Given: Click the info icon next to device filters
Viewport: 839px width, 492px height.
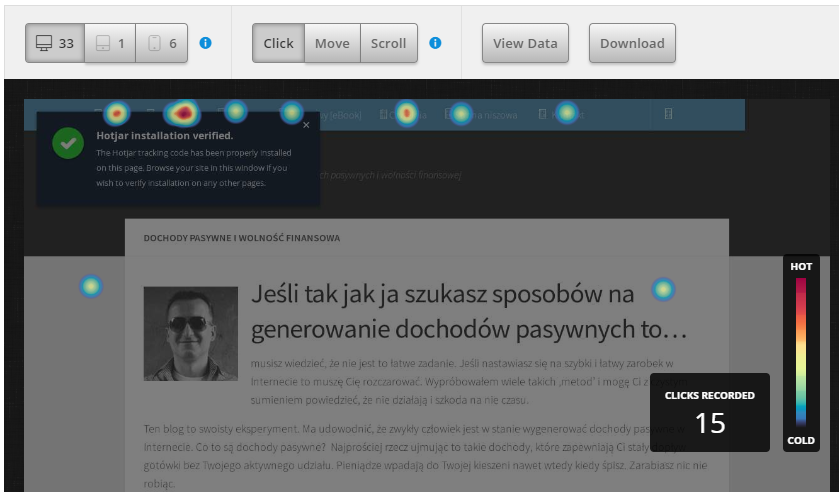Looking at the screenshot, I should 205,43.
